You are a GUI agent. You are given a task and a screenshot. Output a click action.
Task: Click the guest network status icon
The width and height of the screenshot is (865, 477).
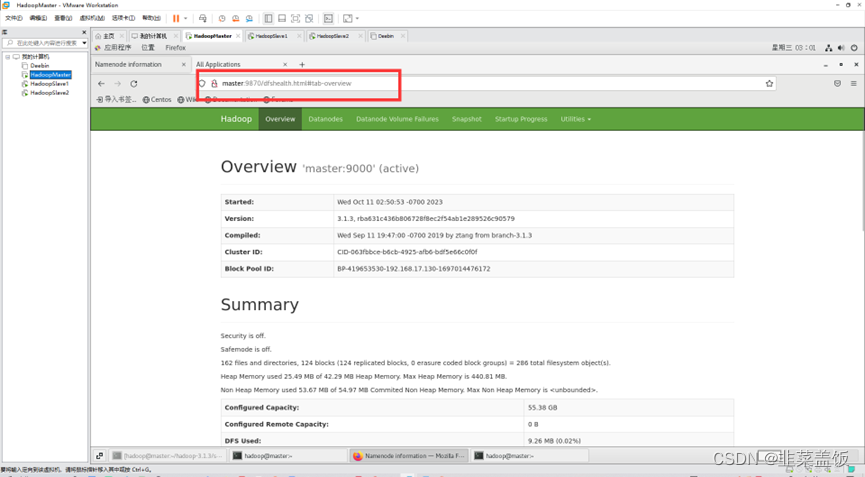[x=828, y=48]
